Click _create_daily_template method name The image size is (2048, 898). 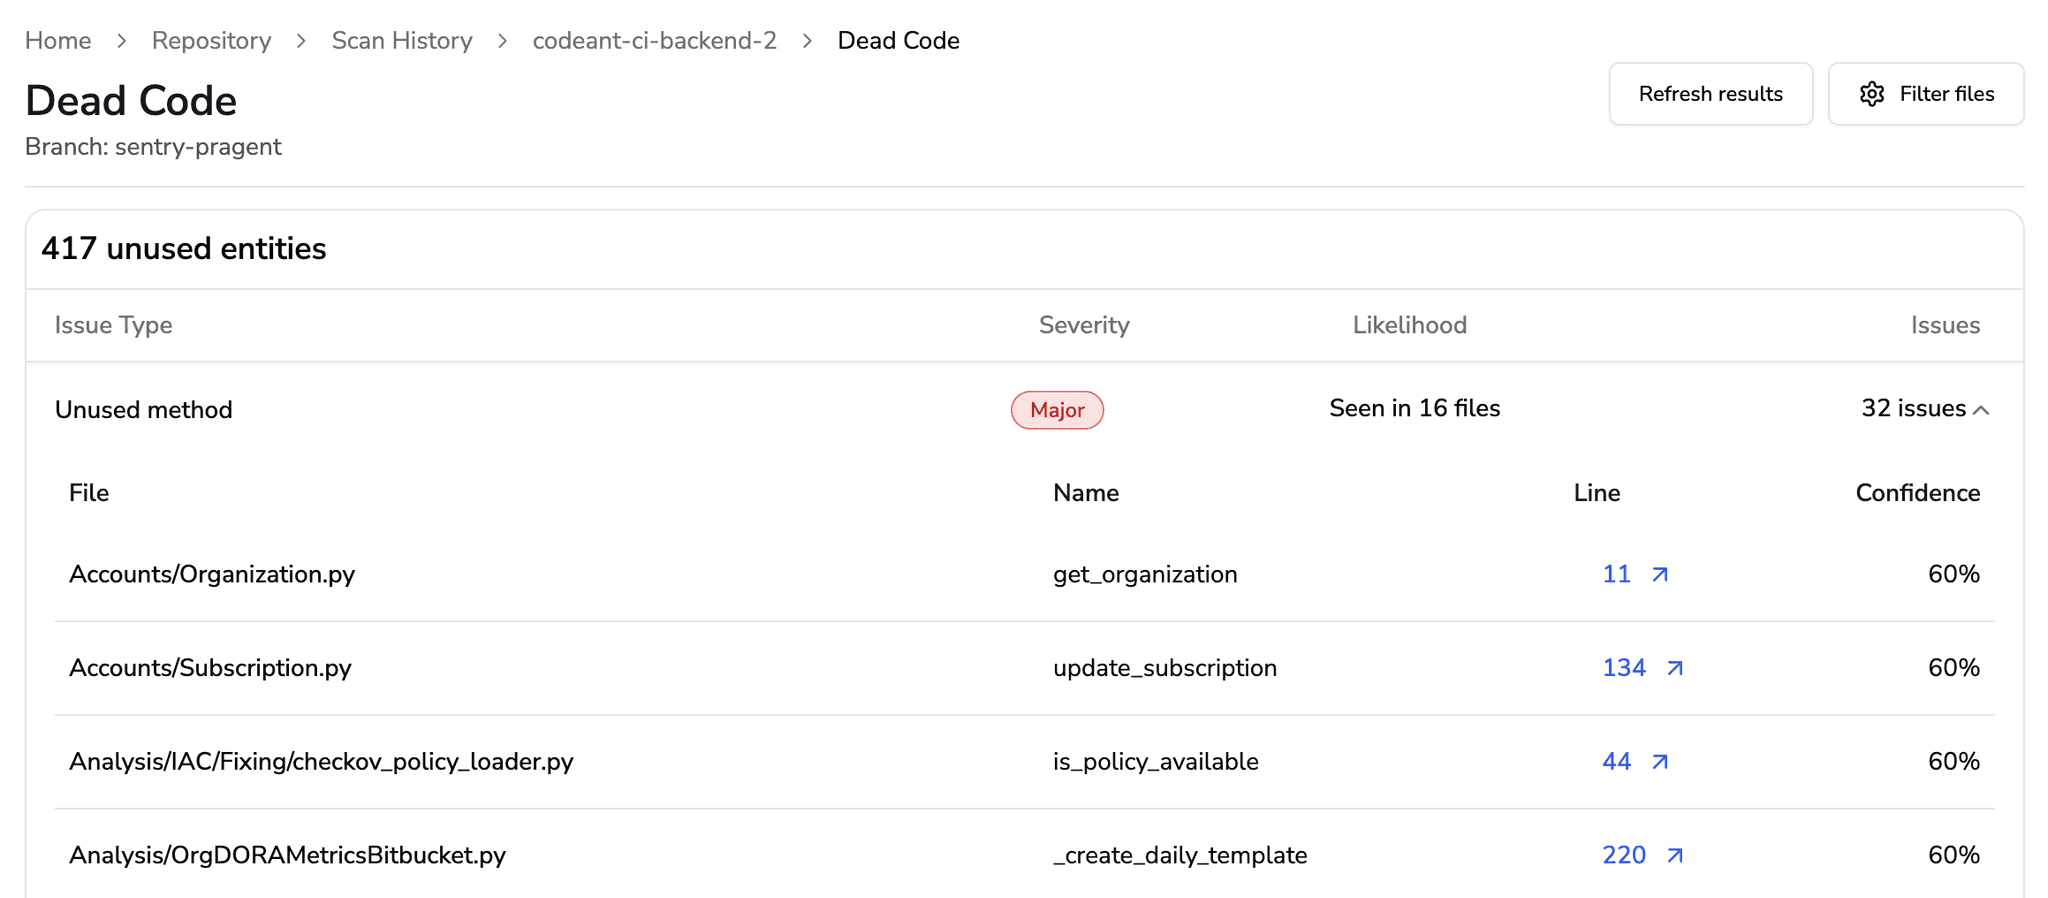[1180, 856]
